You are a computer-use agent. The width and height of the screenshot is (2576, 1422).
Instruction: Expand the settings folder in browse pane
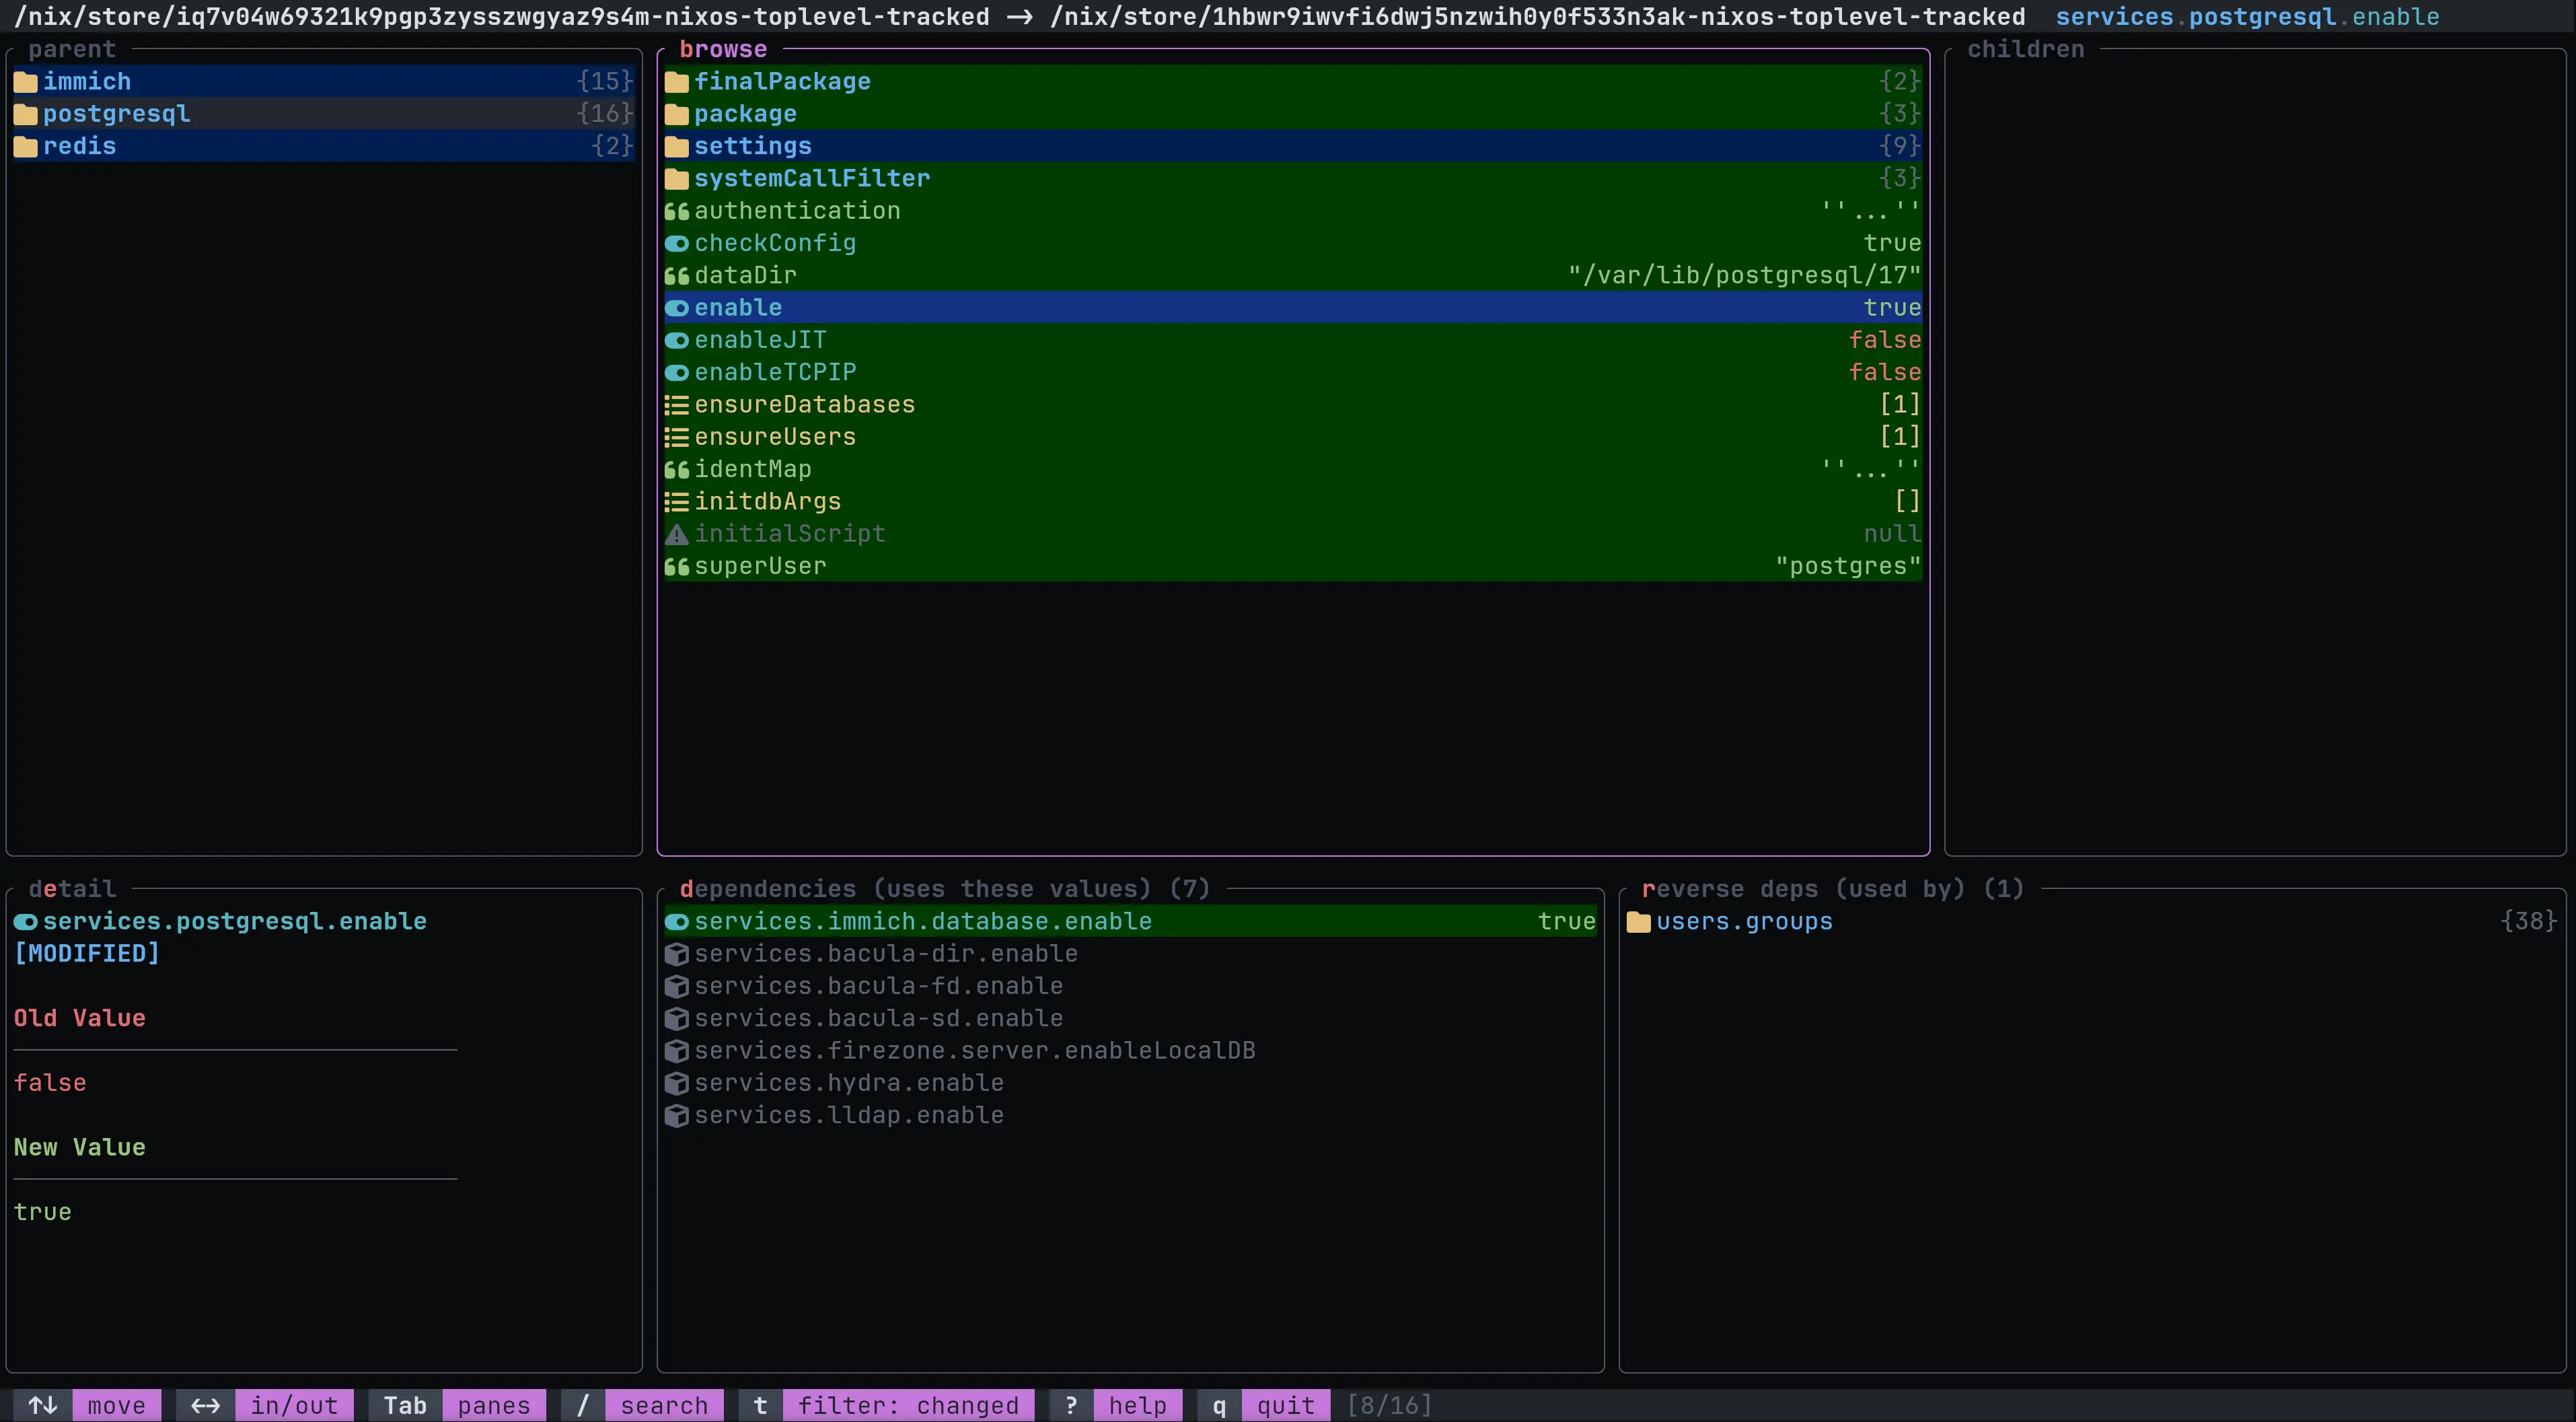(x=753, y=146)
